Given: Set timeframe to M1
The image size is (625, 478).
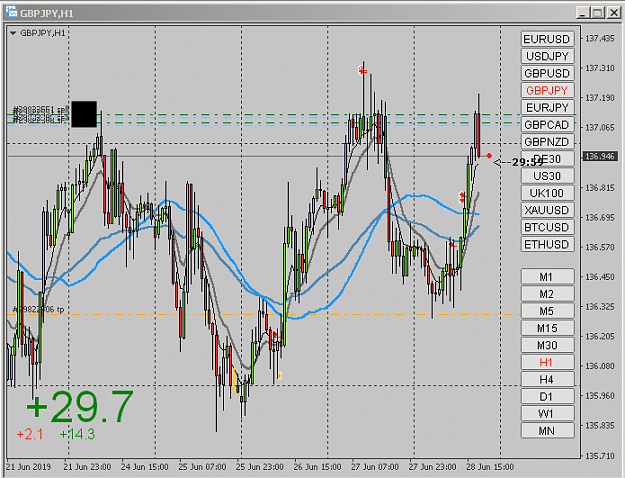Looking at the screenshot, I should (x=547, y=277).
